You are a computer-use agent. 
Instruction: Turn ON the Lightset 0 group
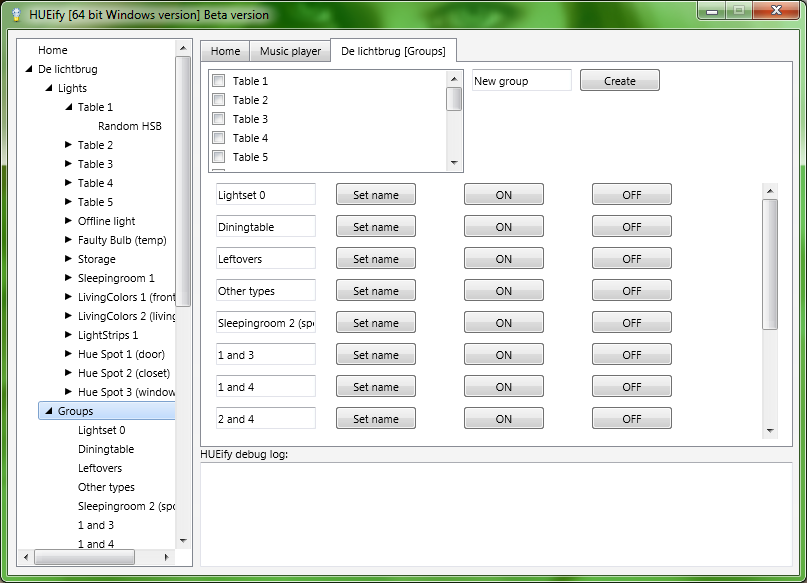pyautogui.click(x=504, y=195)
